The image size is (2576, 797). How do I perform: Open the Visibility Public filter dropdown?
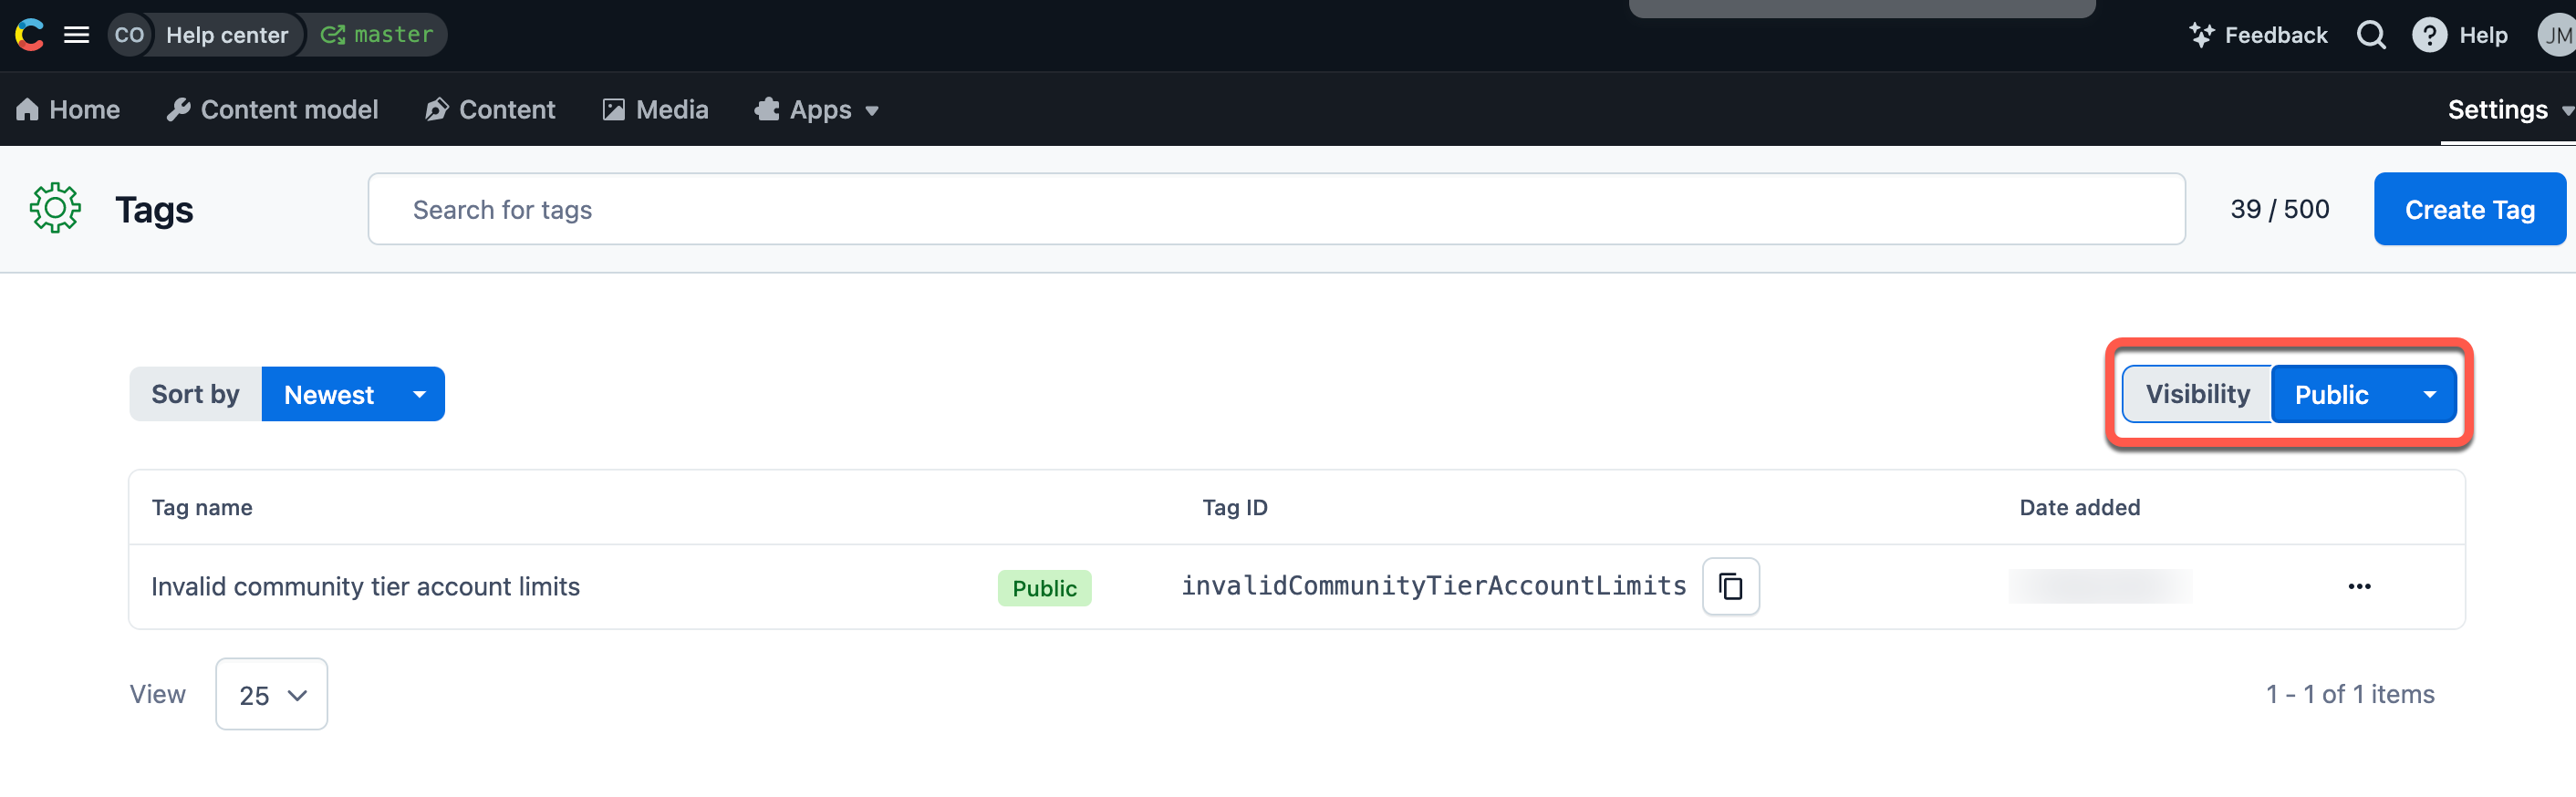[2363, 394]
